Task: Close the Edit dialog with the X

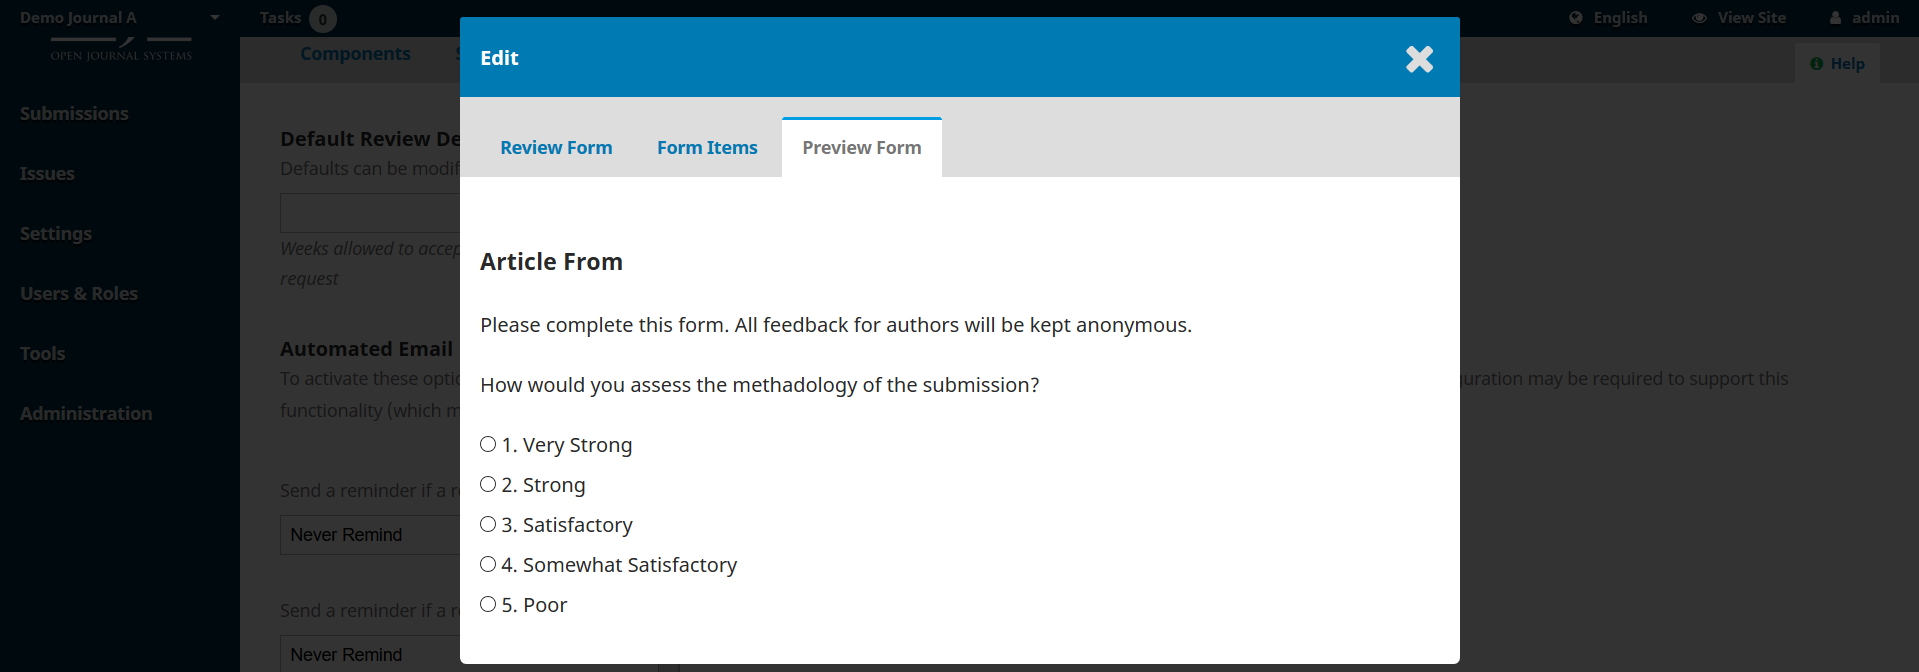Action: 1419,58
